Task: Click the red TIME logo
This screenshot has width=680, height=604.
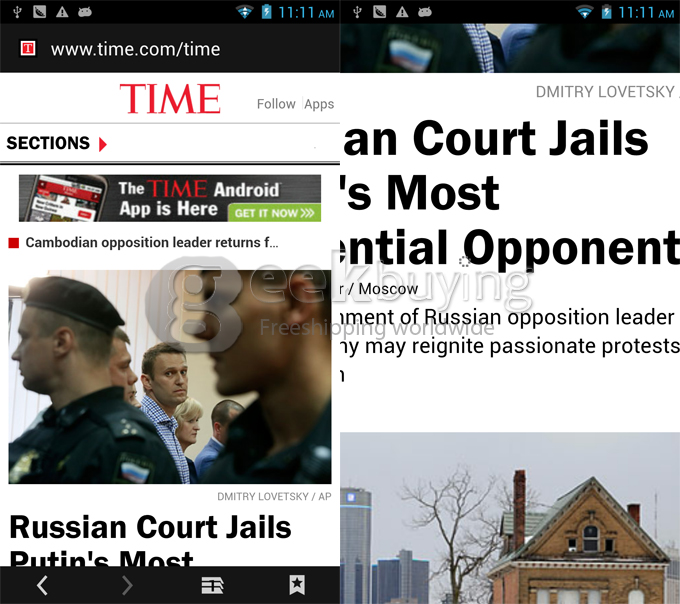Action: [x=170, y=99]
